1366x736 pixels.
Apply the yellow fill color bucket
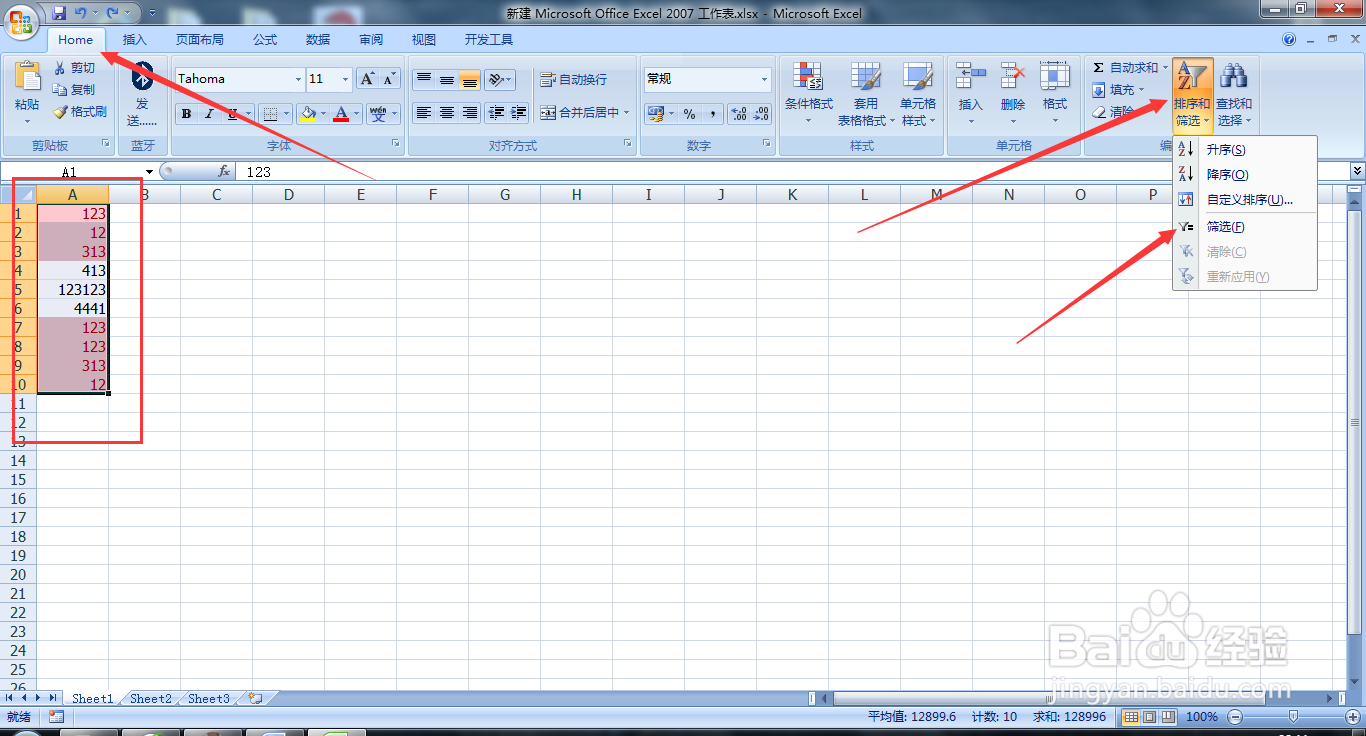[x=307, y=114]
